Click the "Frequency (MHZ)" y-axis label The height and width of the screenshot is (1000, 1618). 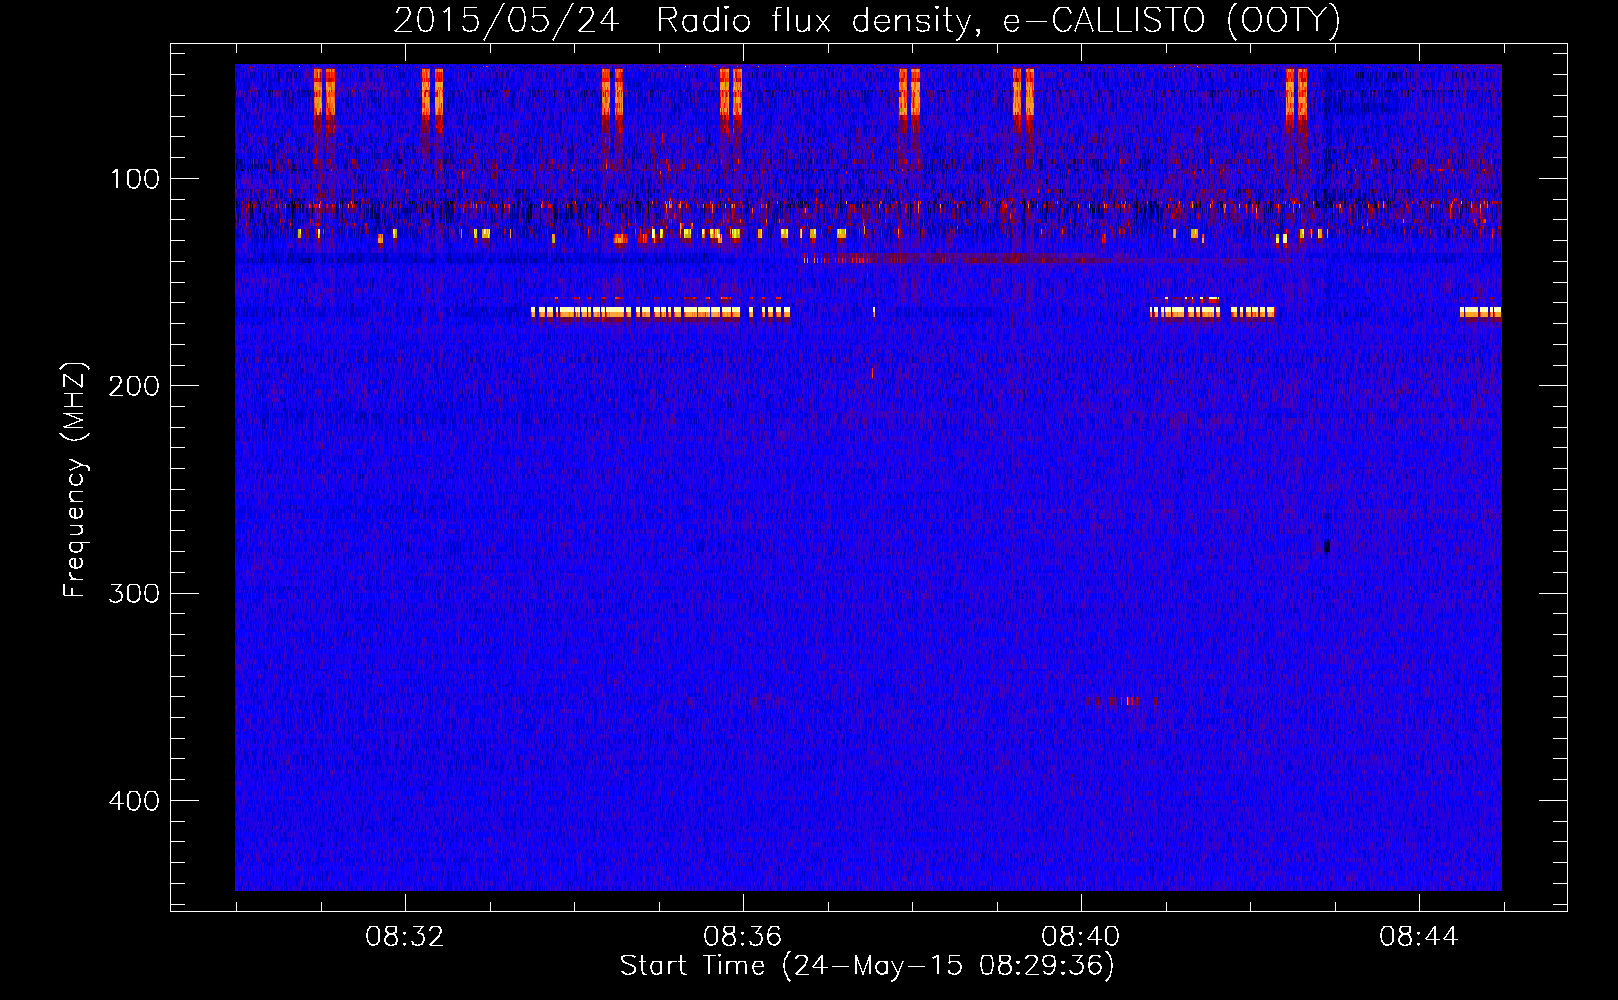pos(75,480)
